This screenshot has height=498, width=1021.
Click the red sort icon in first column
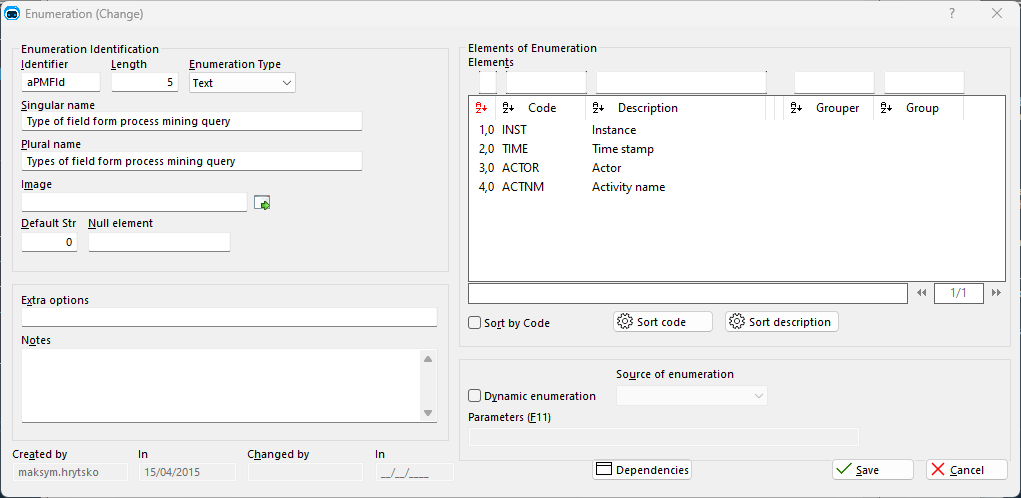(481, 108)
